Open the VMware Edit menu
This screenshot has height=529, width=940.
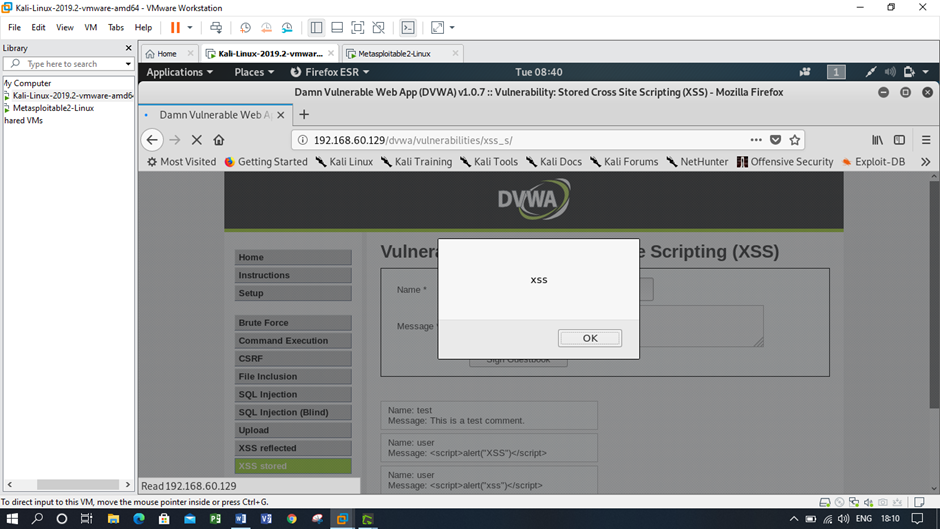click(x=38, y=28)
